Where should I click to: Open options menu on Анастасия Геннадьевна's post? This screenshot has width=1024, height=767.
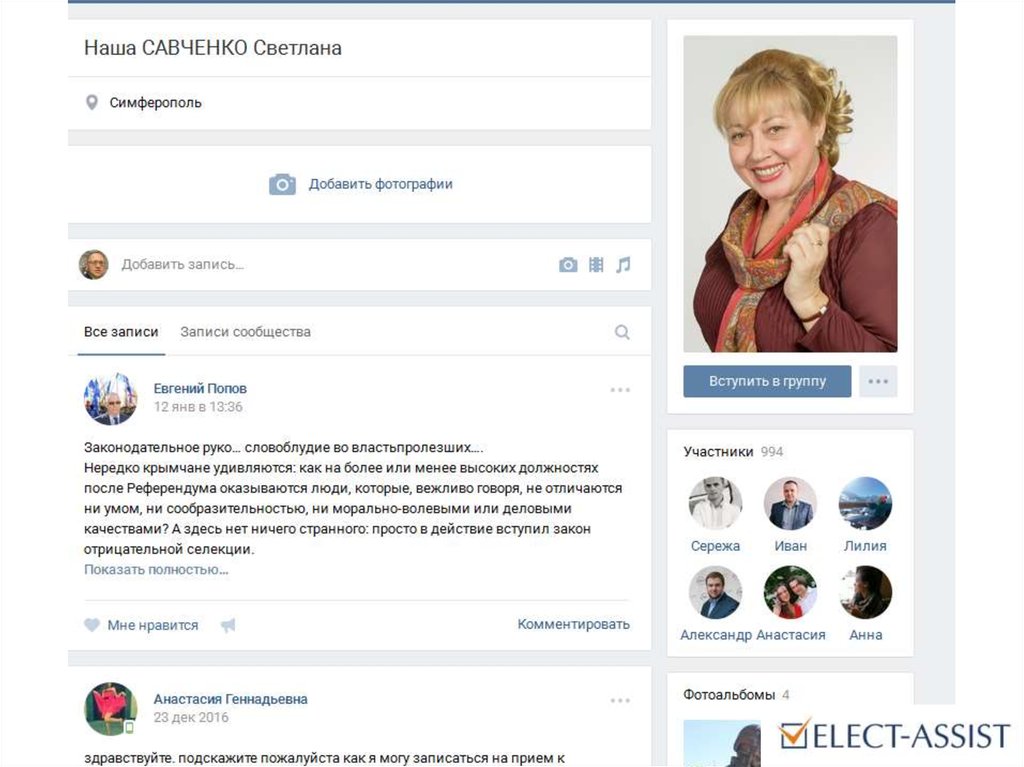(x=620, y=701)
